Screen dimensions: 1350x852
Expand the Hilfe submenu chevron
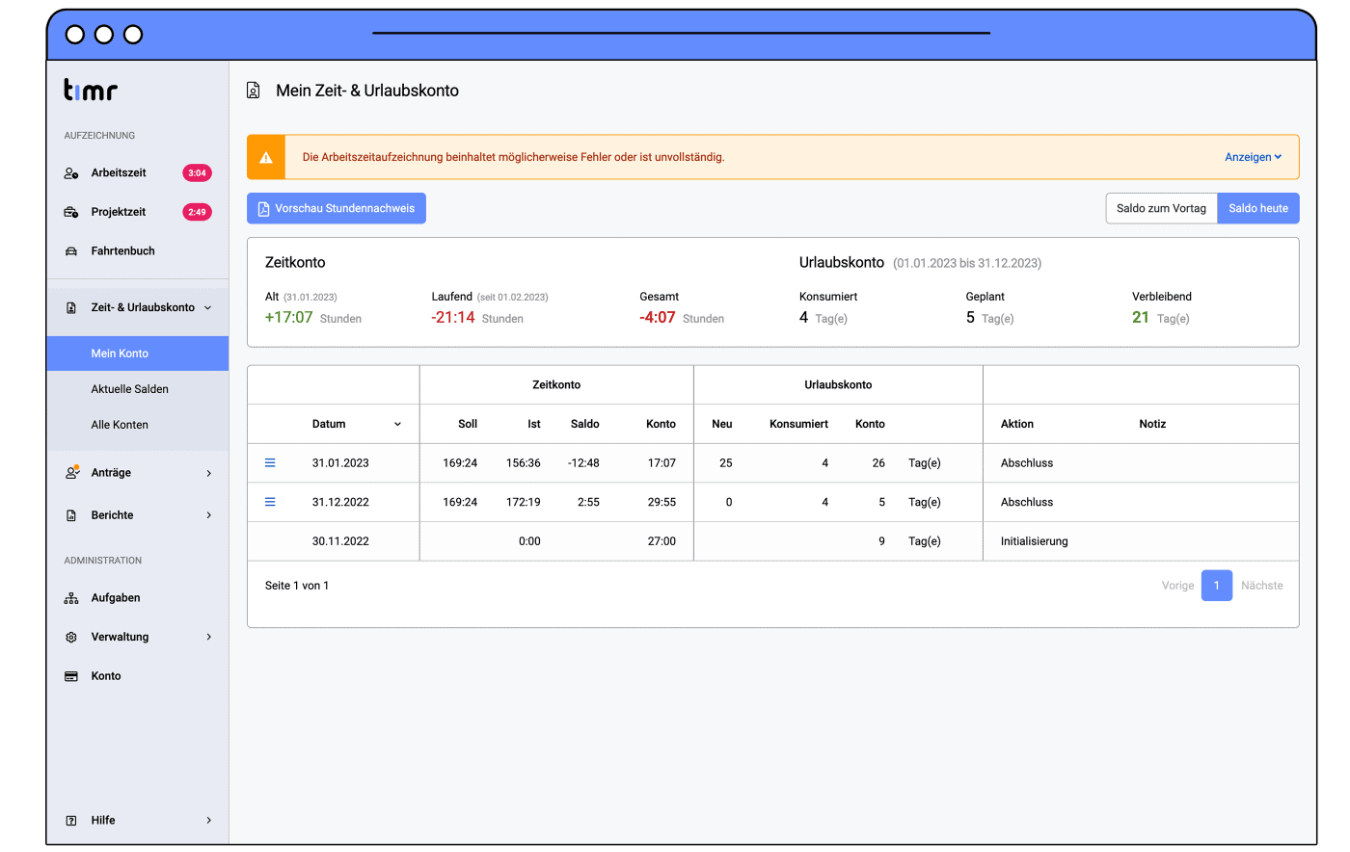208,820
